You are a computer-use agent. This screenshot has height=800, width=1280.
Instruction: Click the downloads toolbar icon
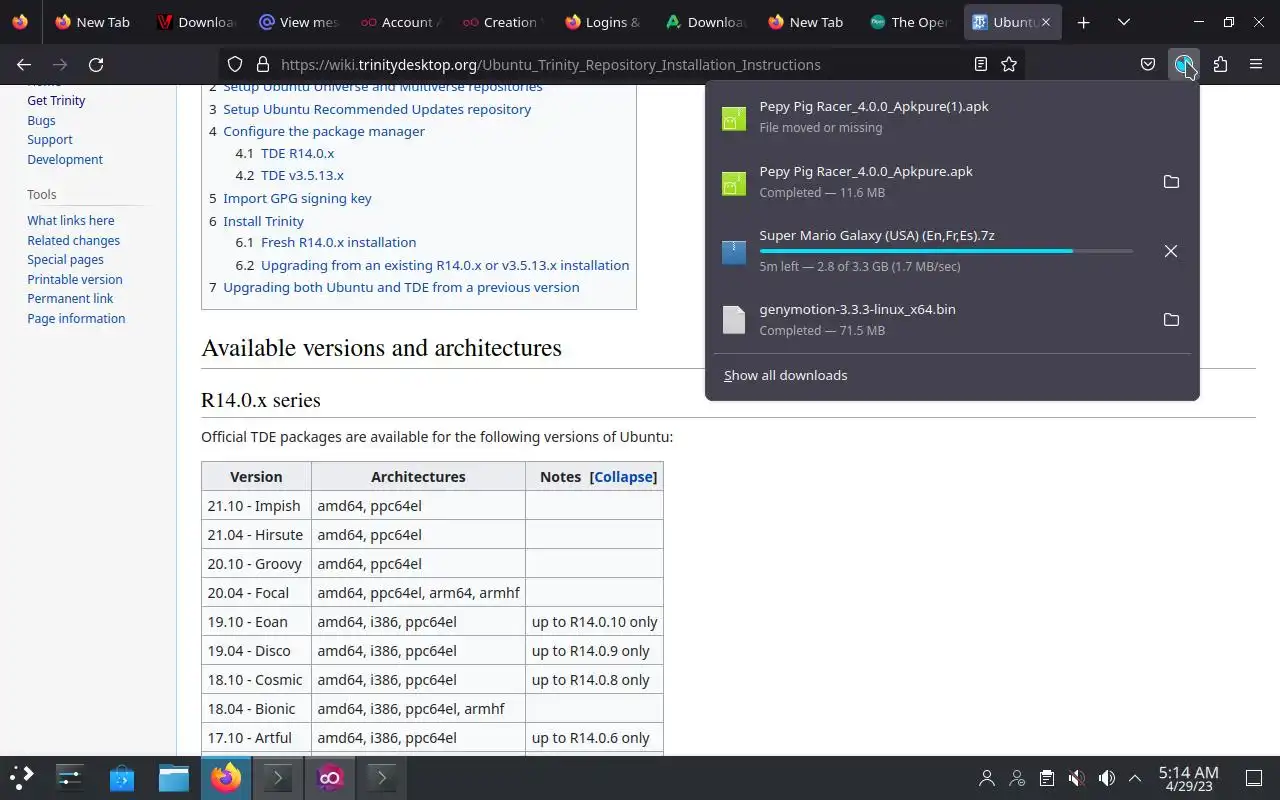pos(1184,64)
